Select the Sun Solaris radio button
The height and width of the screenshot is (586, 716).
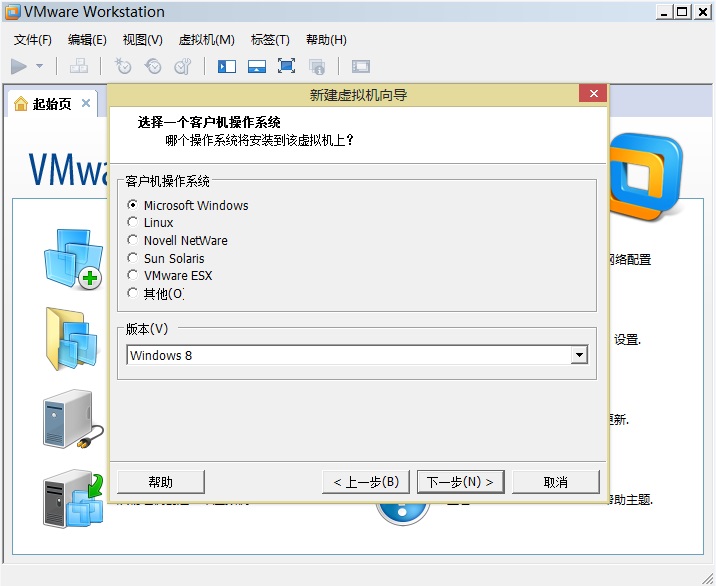point(132,258)
